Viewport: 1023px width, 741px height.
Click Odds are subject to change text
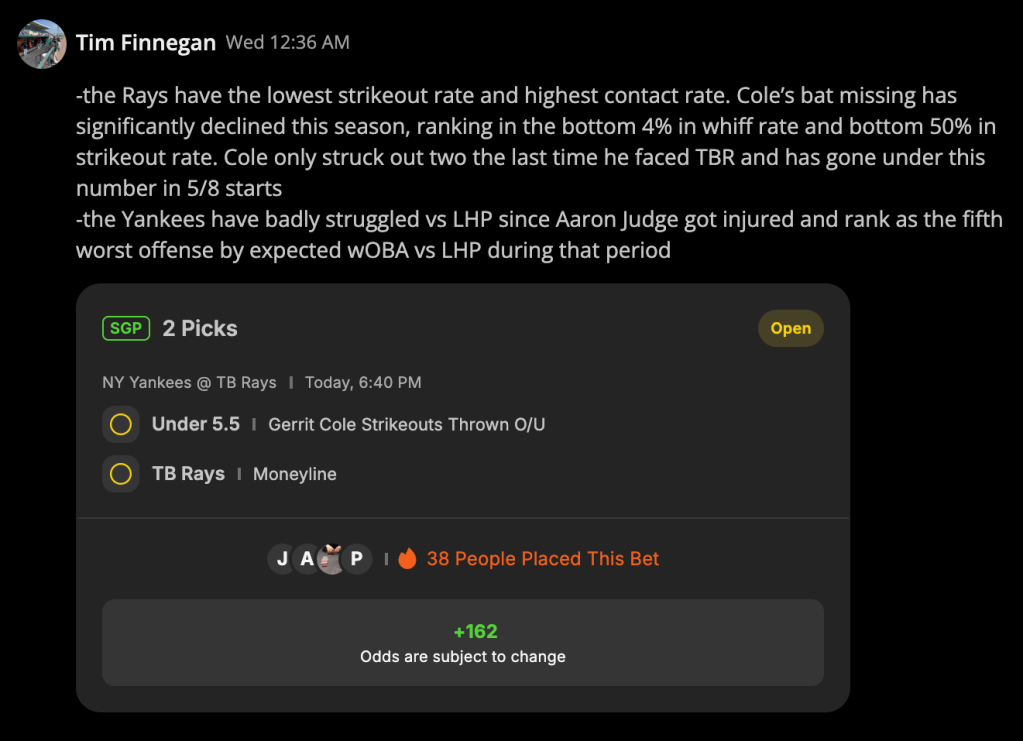tap(463, 657)
